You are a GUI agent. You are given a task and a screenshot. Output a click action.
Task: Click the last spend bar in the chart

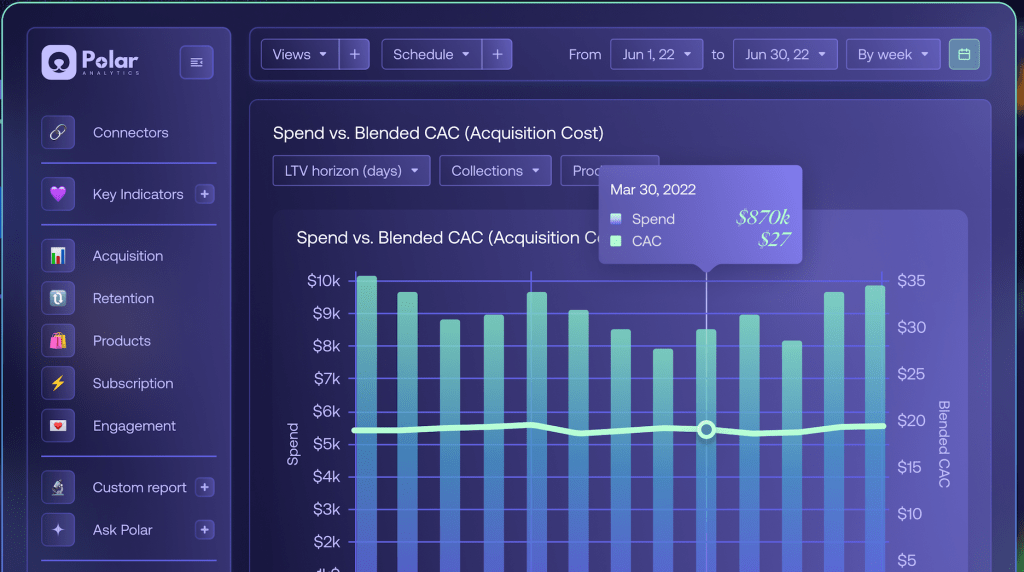(875, 428)
